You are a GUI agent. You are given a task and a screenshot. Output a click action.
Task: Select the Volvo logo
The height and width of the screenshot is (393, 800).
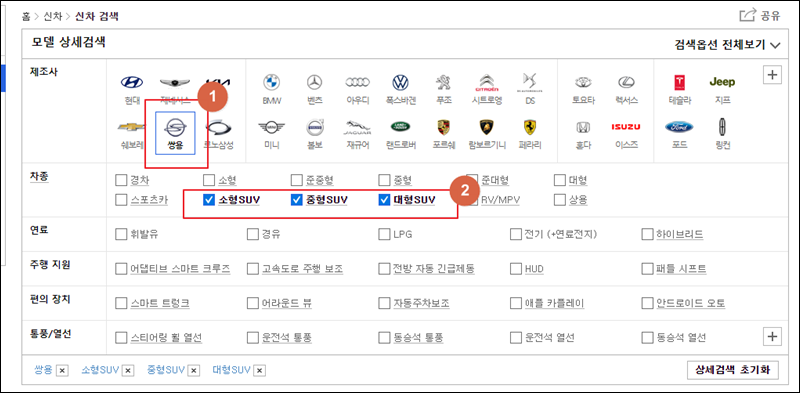click(315, 127)
